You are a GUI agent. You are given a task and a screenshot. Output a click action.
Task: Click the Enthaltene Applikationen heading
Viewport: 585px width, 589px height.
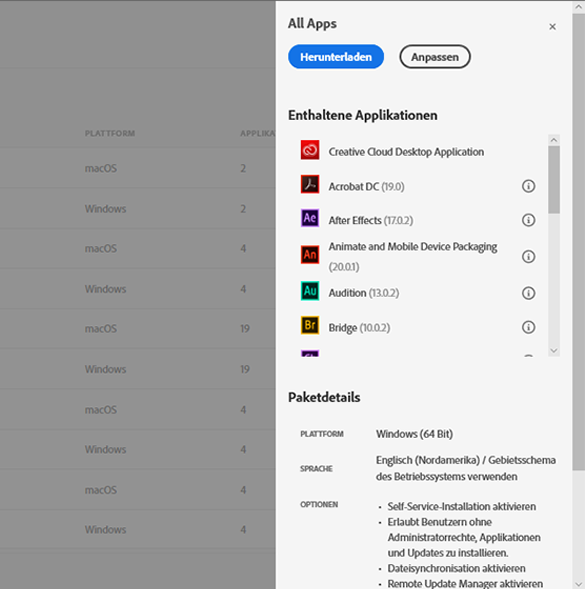[x=363, y=115]
